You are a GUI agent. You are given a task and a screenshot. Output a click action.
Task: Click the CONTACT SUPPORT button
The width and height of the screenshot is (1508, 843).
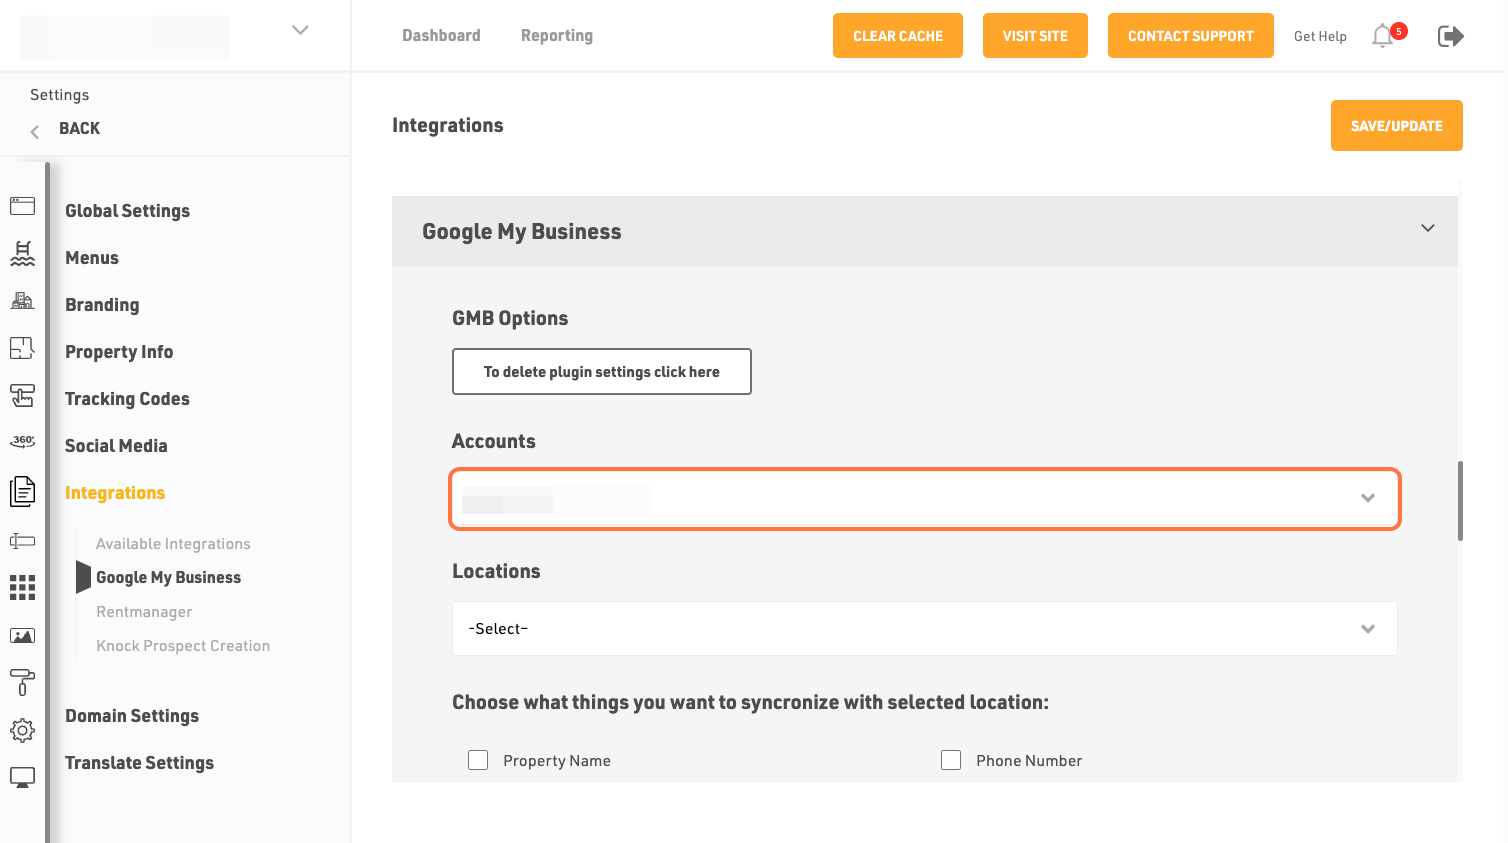1191,36
